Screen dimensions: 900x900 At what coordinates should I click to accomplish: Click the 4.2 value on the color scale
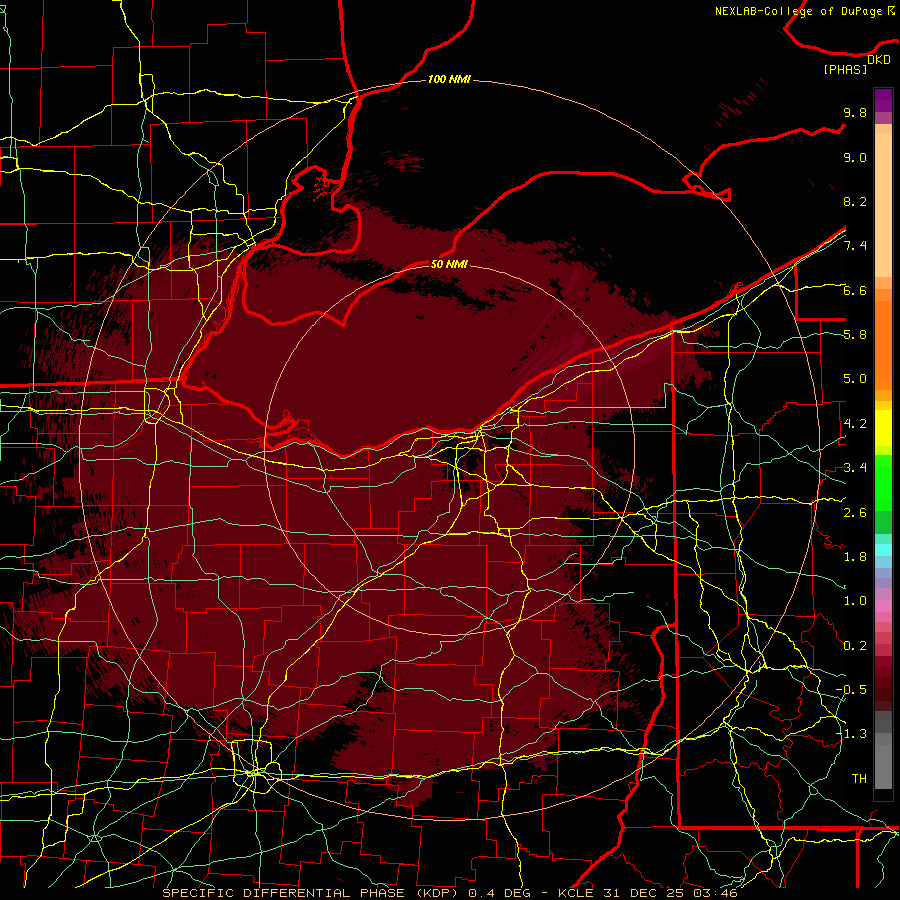click(x=855, y=424)
